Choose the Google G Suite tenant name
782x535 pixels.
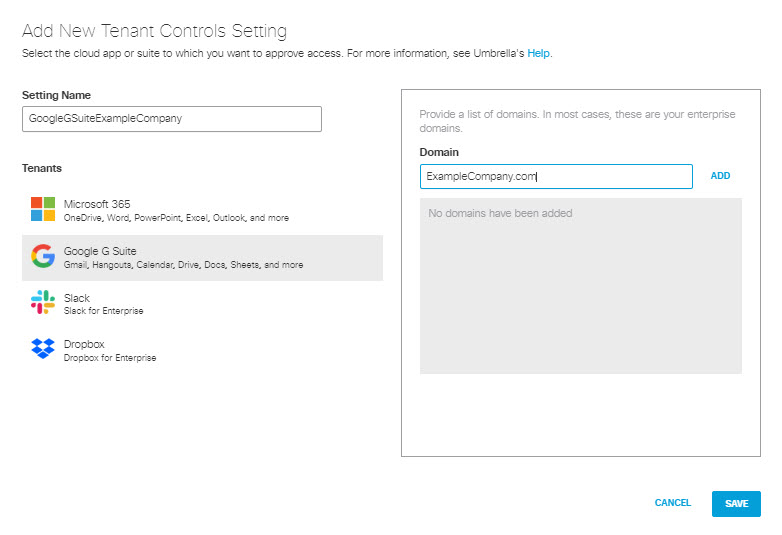click(100, 251)
